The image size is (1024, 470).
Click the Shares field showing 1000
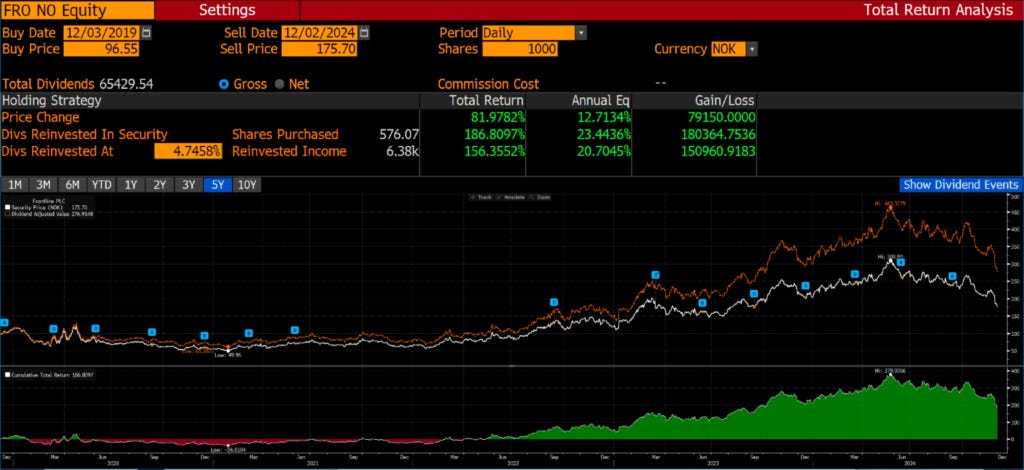click(520, 49)
